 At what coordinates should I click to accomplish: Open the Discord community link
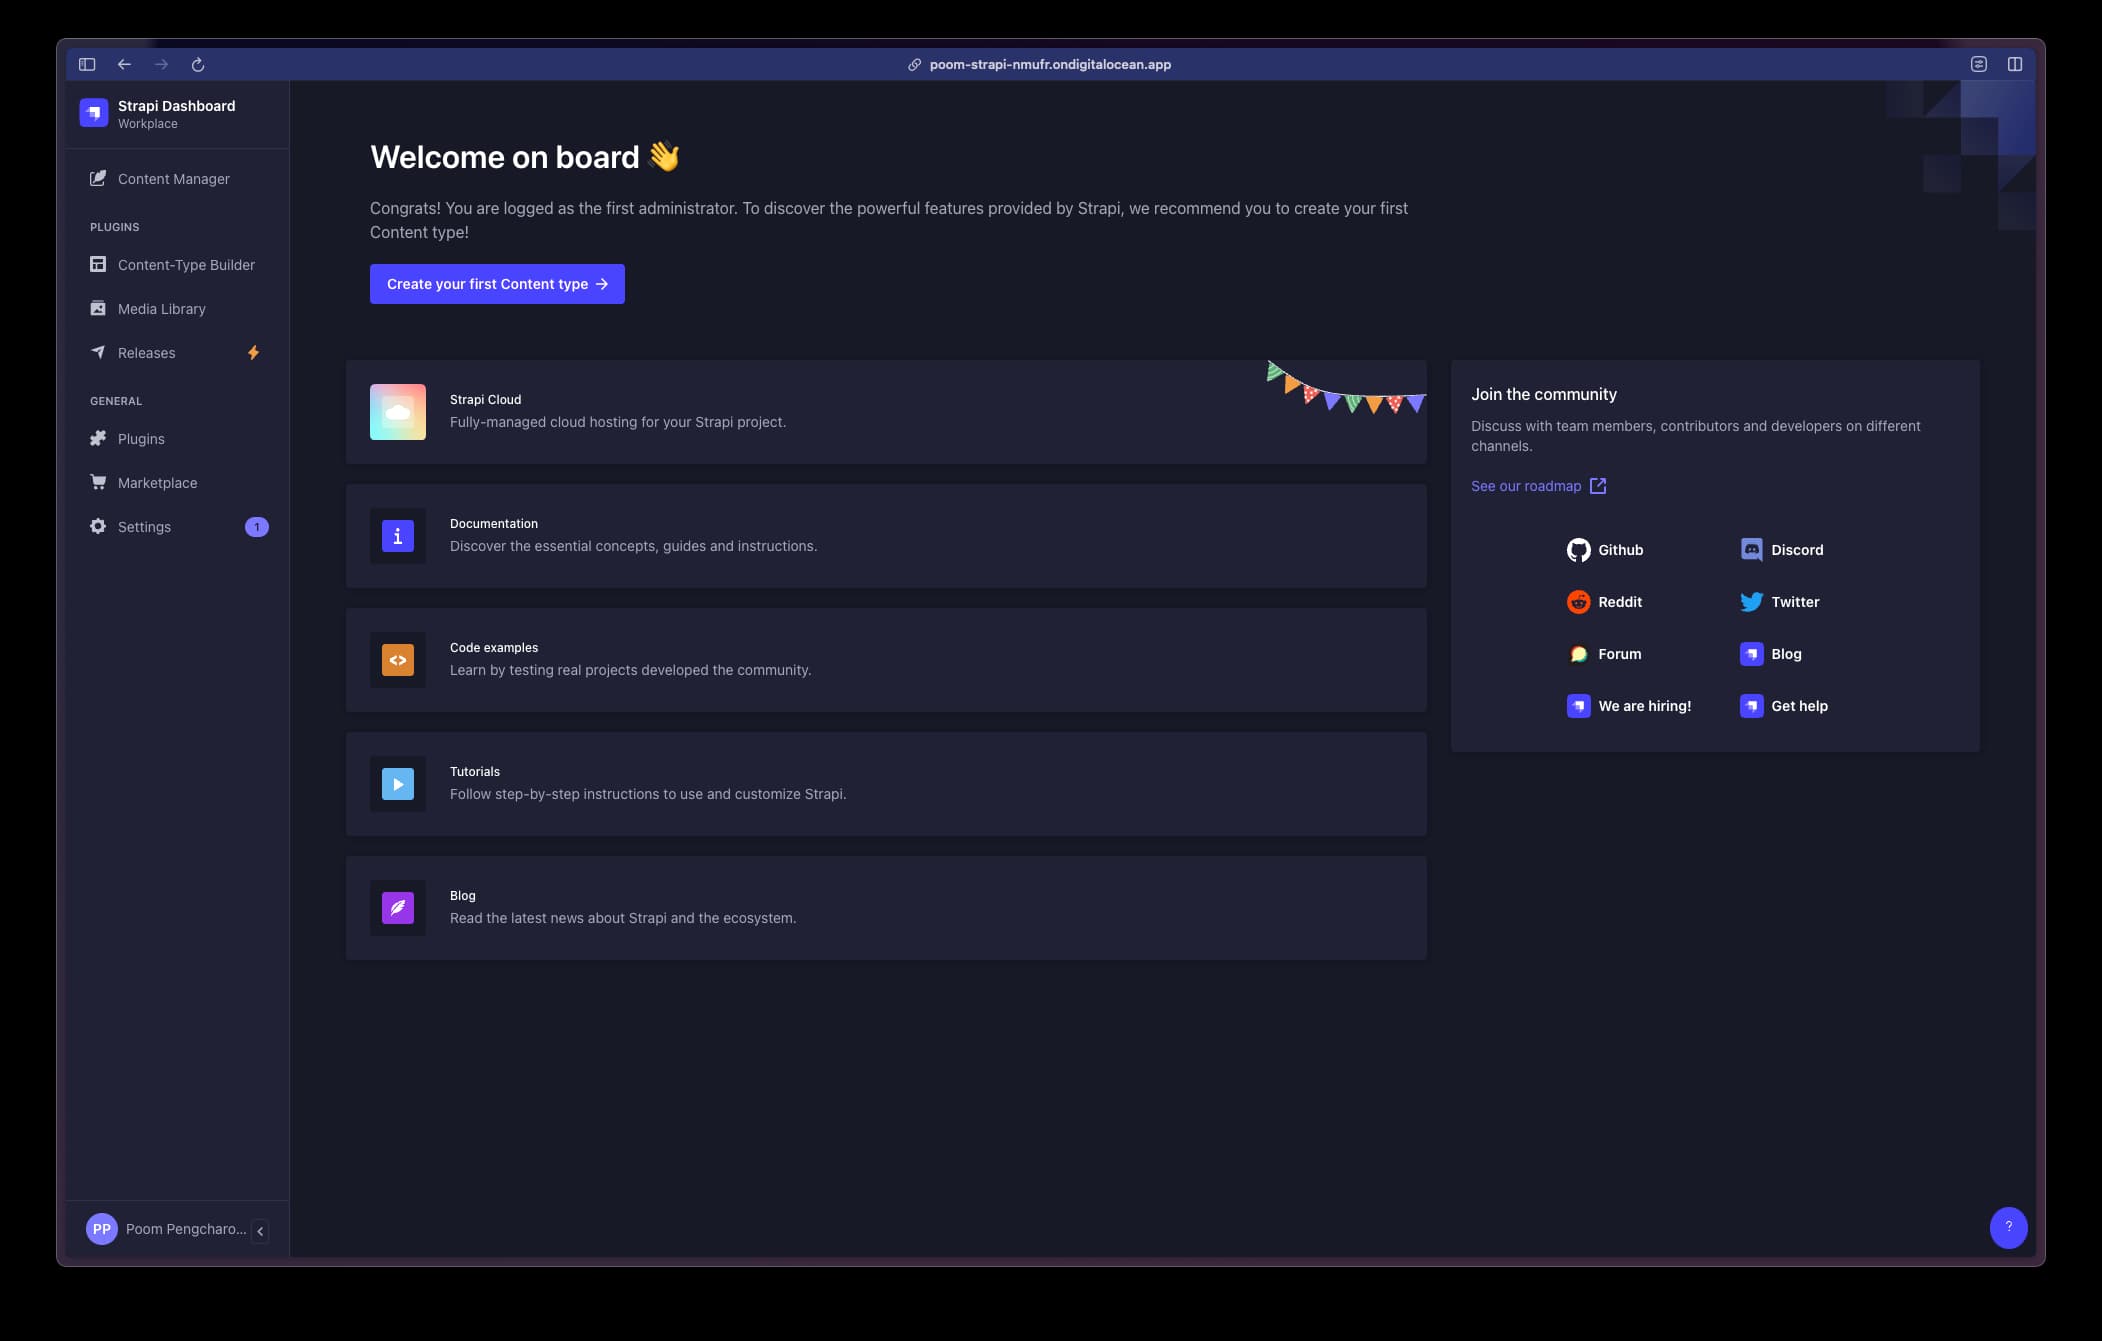point(1782,550)
